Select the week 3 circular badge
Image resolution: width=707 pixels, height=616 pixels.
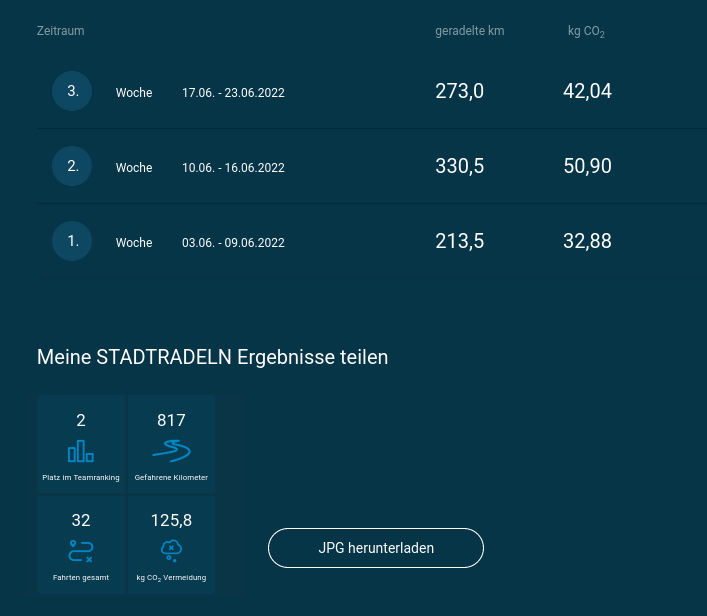[72, 91]
